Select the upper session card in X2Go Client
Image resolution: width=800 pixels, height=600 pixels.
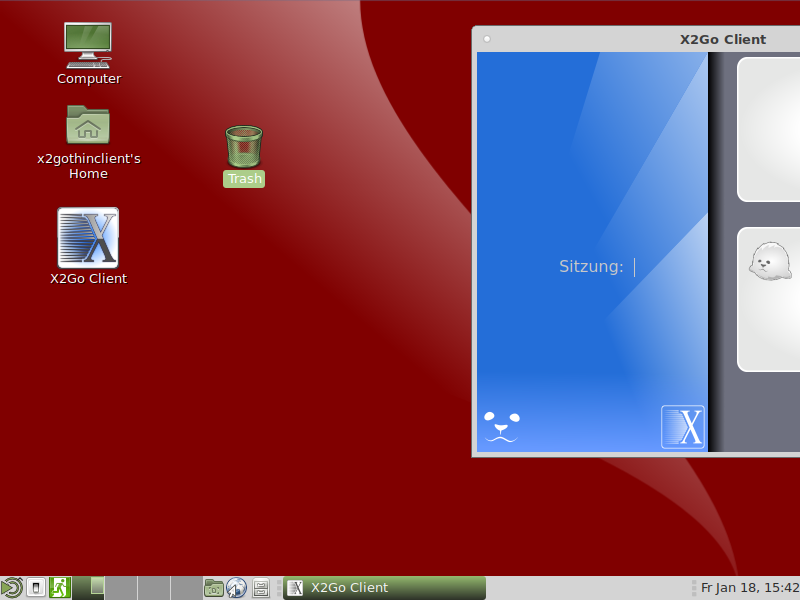pyautogui.click(x=768, y=129)
